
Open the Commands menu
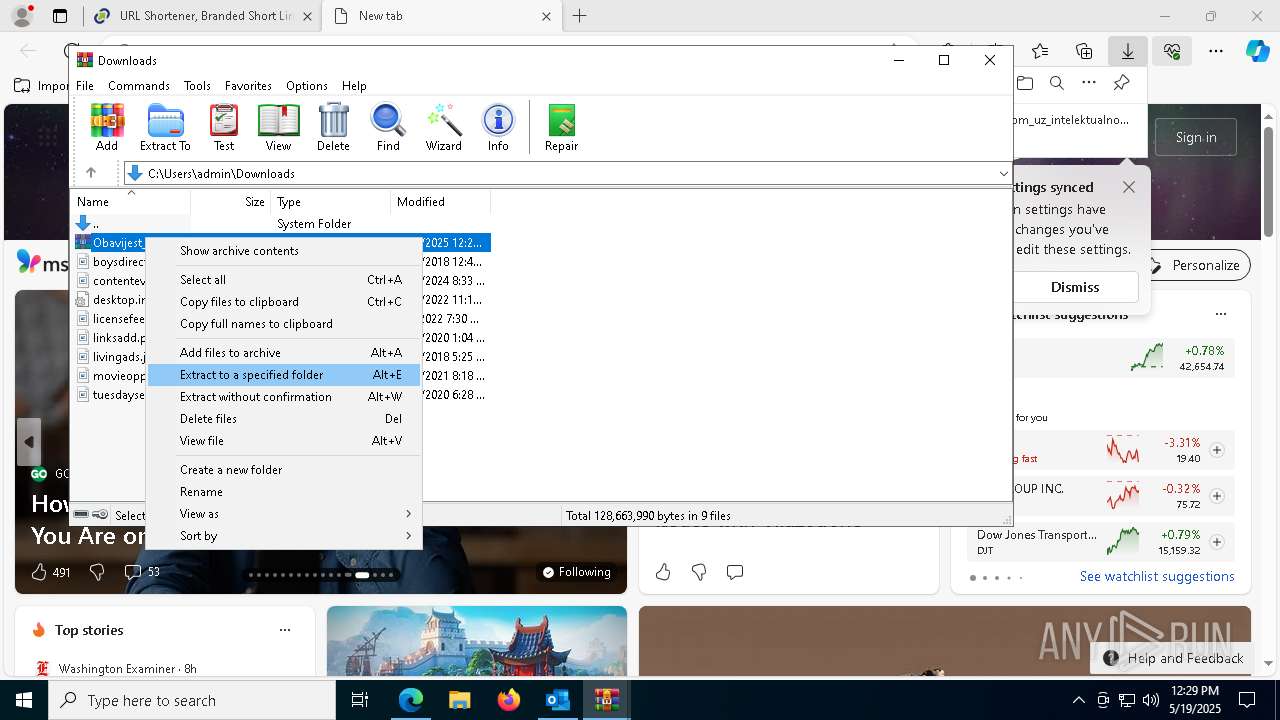click(x=139, y=86)
